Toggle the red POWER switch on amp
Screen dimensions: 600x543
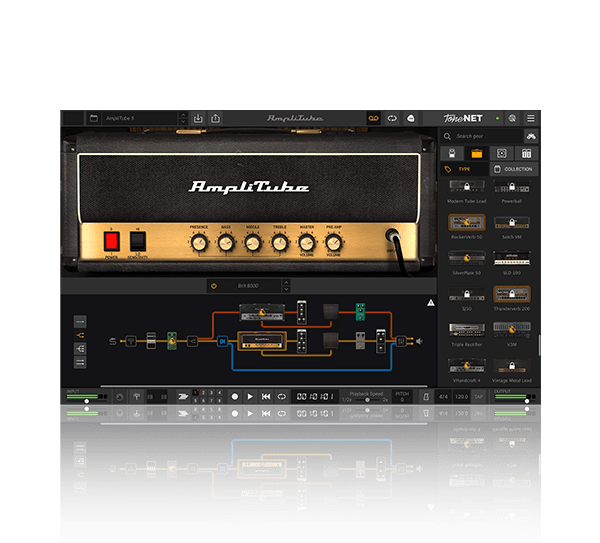112,241
